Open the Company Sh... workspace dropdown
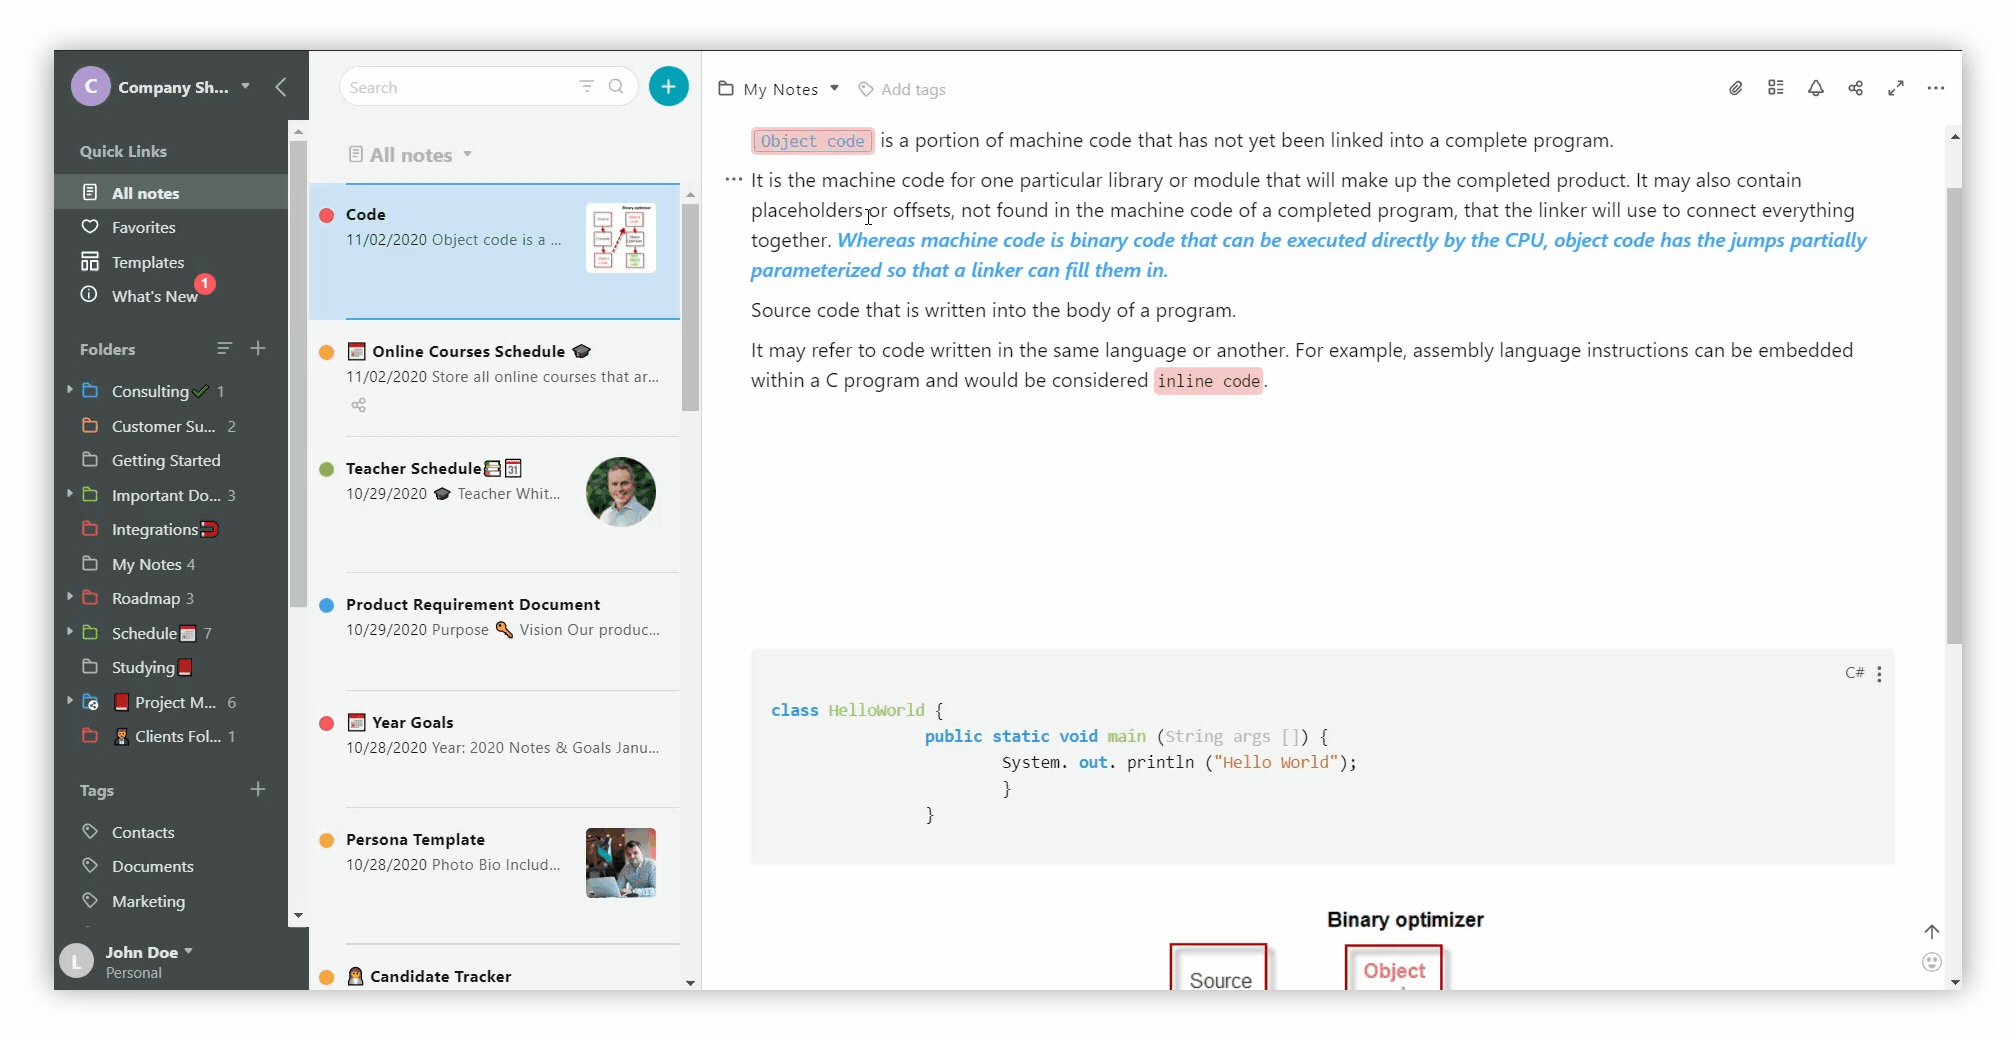The height and width of the screenshot is (1040, 2016). click(246, 86)
